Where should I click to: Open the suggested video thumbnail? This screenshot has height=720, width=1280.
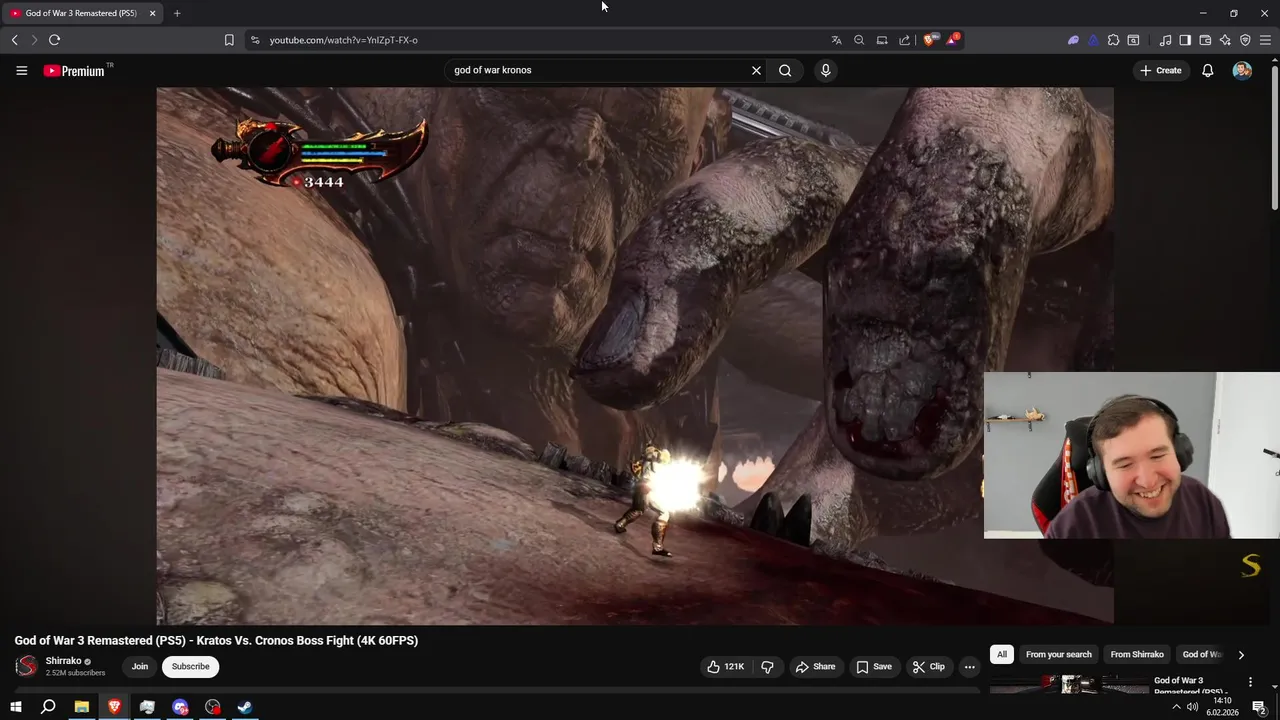tap(1069, 684)
